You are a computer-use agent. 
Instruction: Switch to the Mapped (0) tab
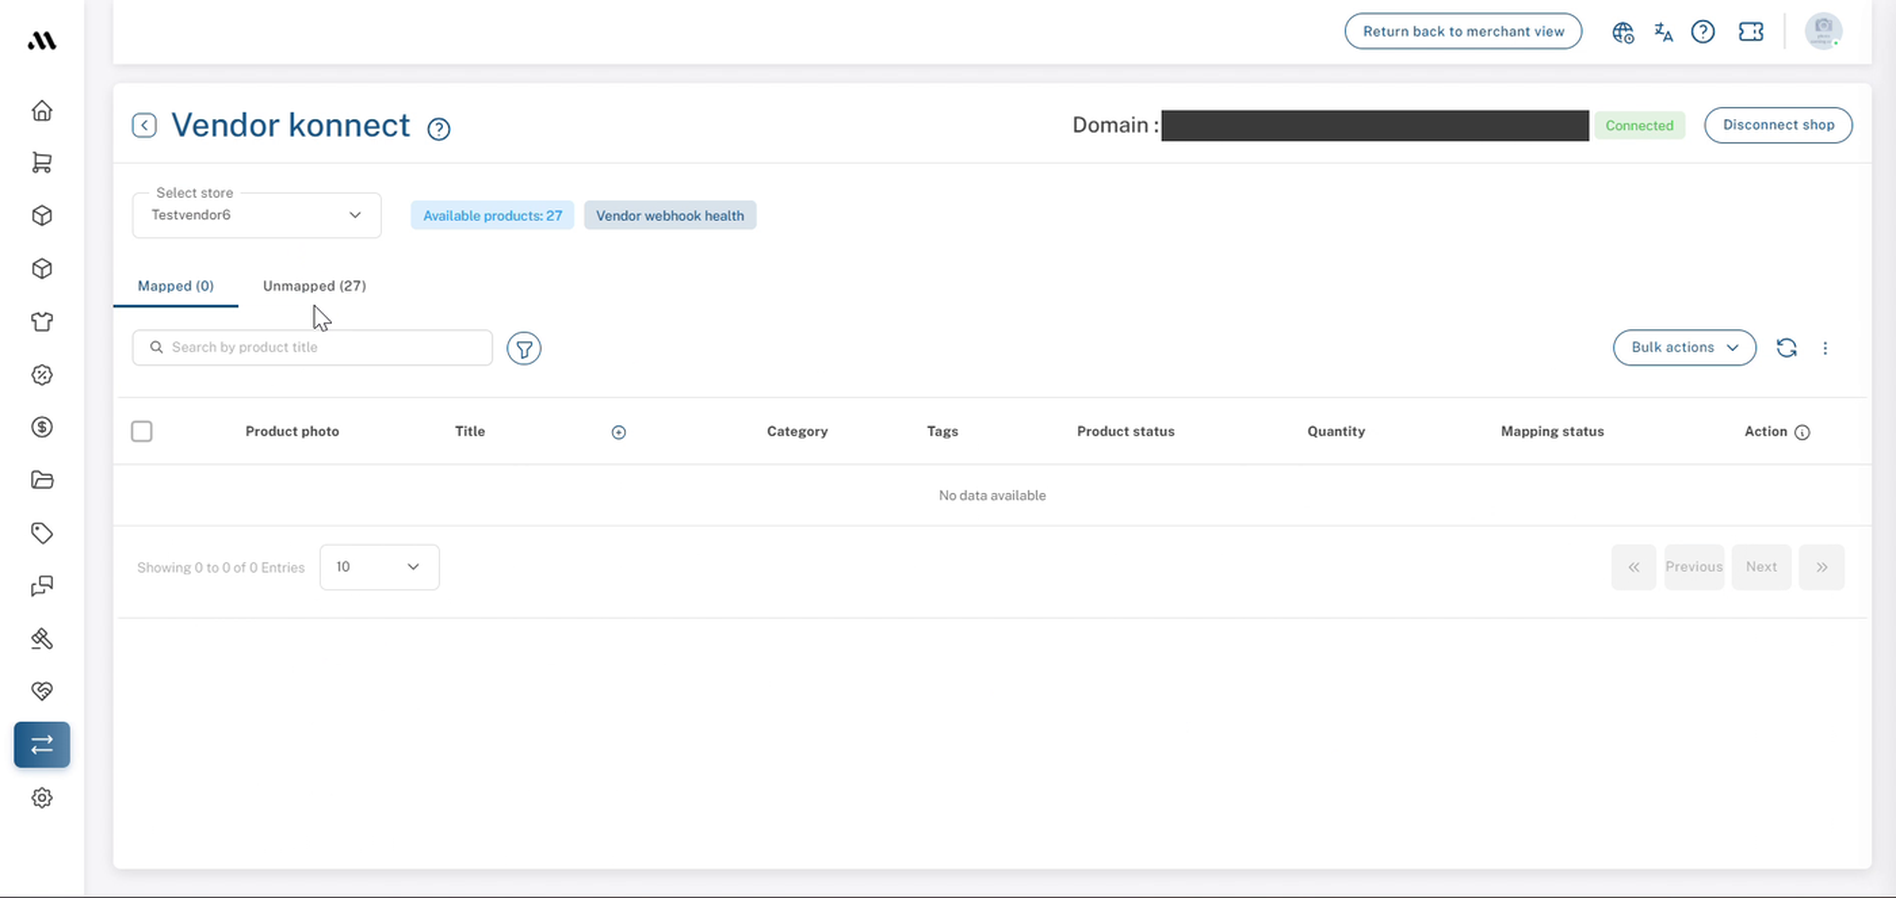[176, 286]
